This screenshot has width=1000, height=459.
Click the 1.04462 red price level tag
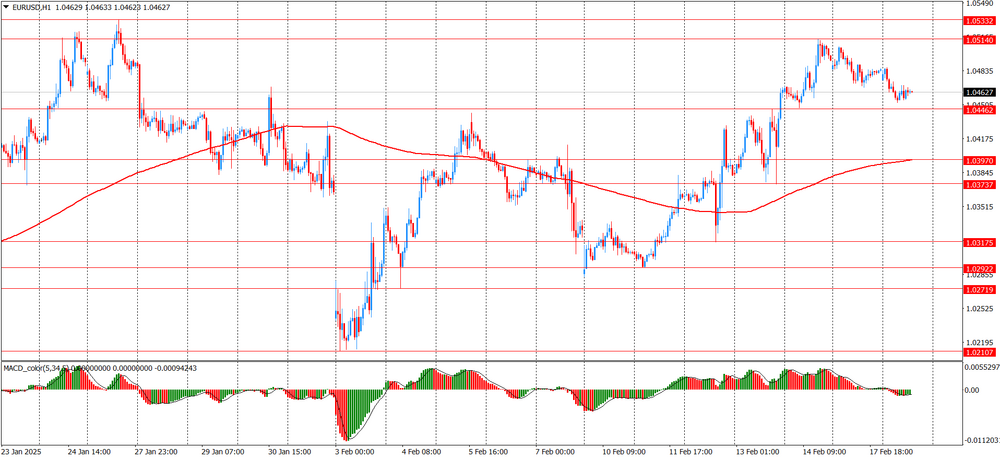point(979,109)
